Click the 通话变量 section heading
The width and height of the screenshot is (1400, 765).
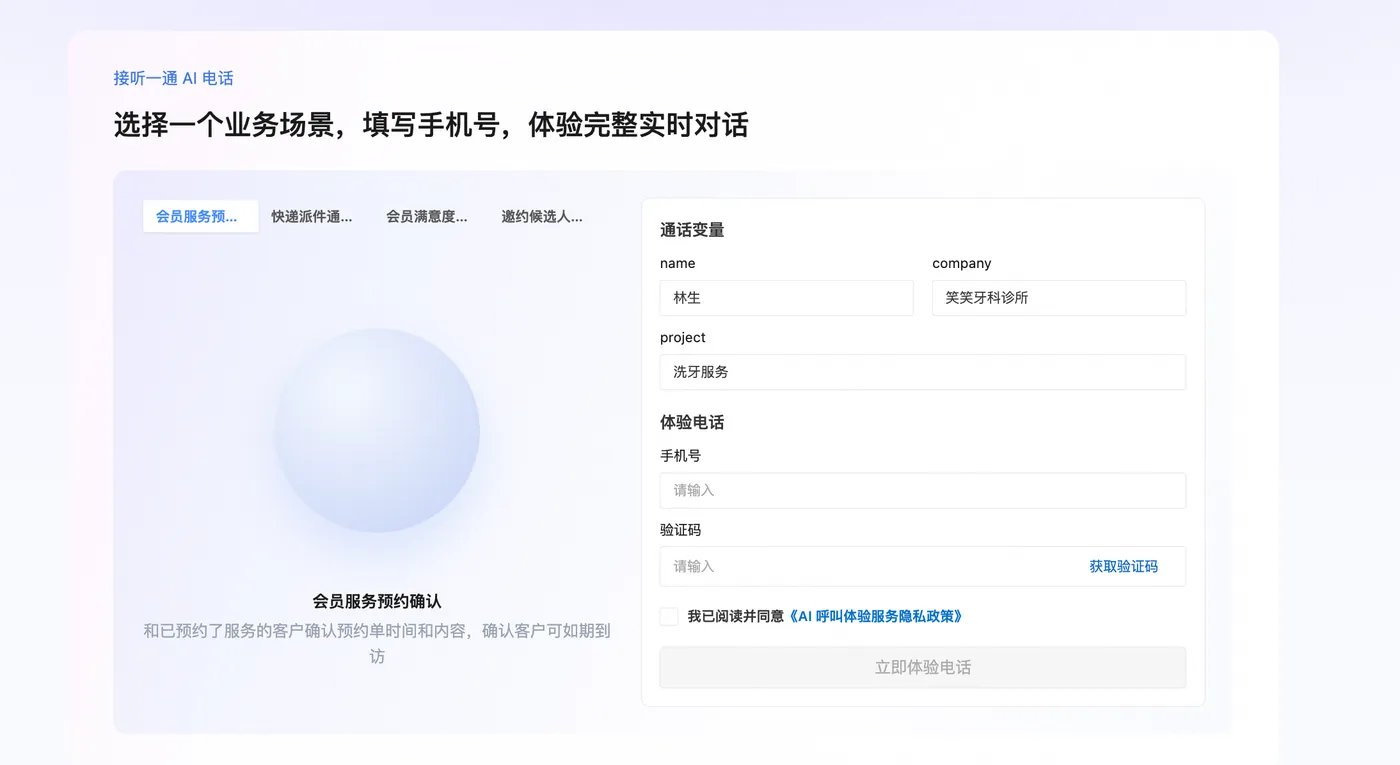click(x=692, y=230)
